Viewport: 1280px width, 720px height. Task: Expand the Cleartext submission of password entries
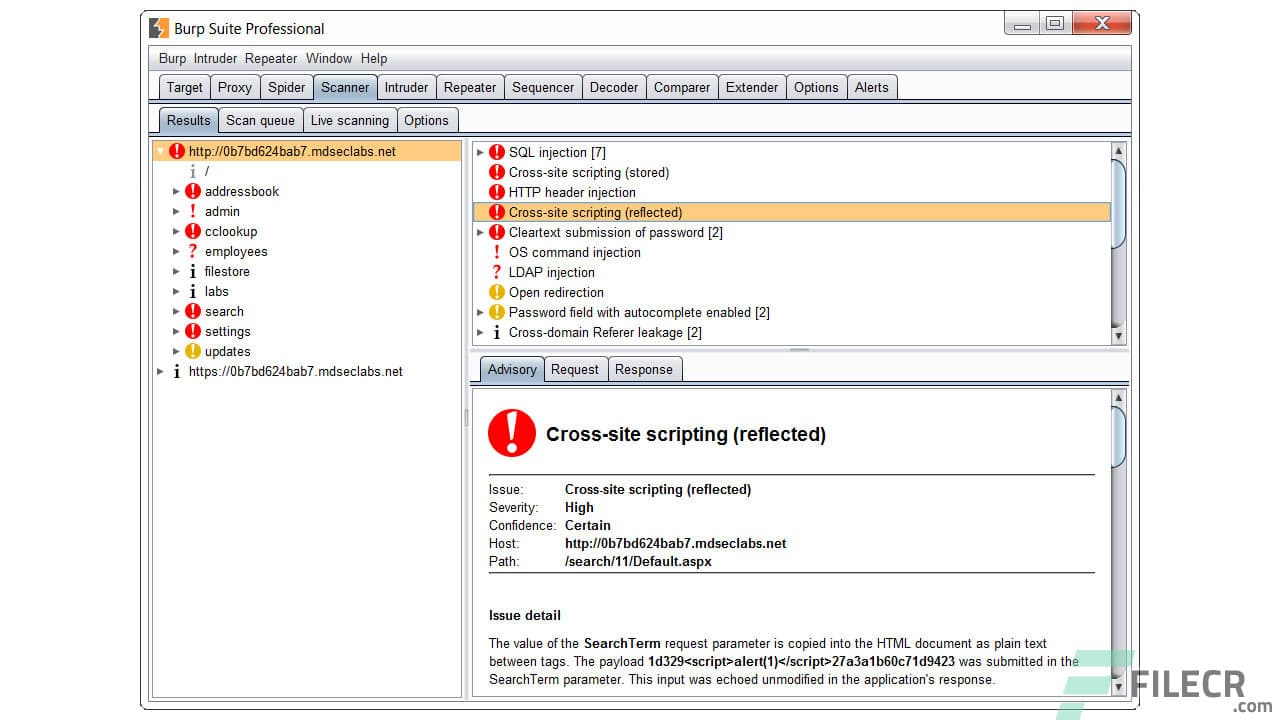482,232
